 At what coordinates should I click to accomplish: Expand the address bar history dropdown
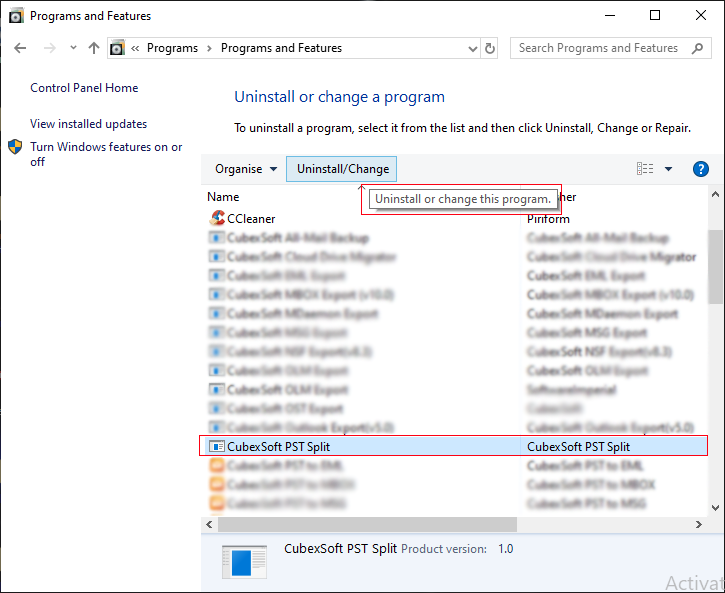click(473, 48)
